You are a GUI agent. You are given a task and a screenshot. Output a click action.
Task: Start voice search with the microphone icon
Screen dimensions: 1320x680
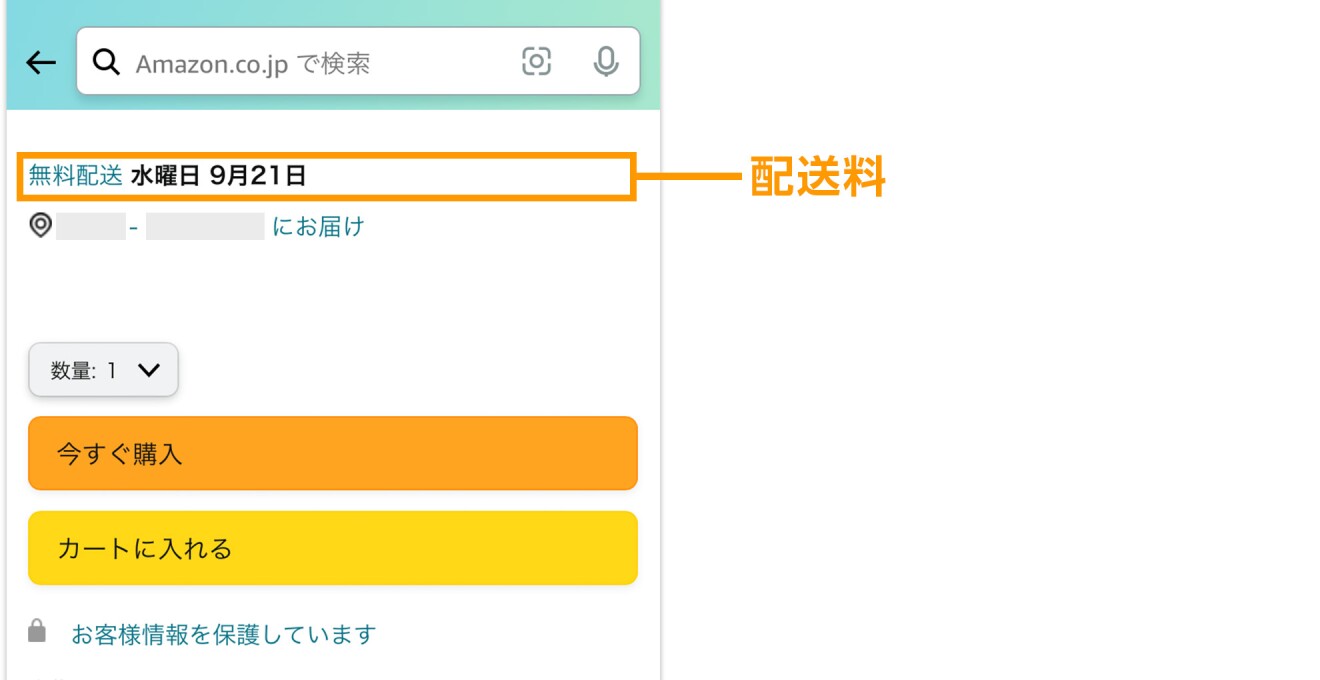point(605,62)
